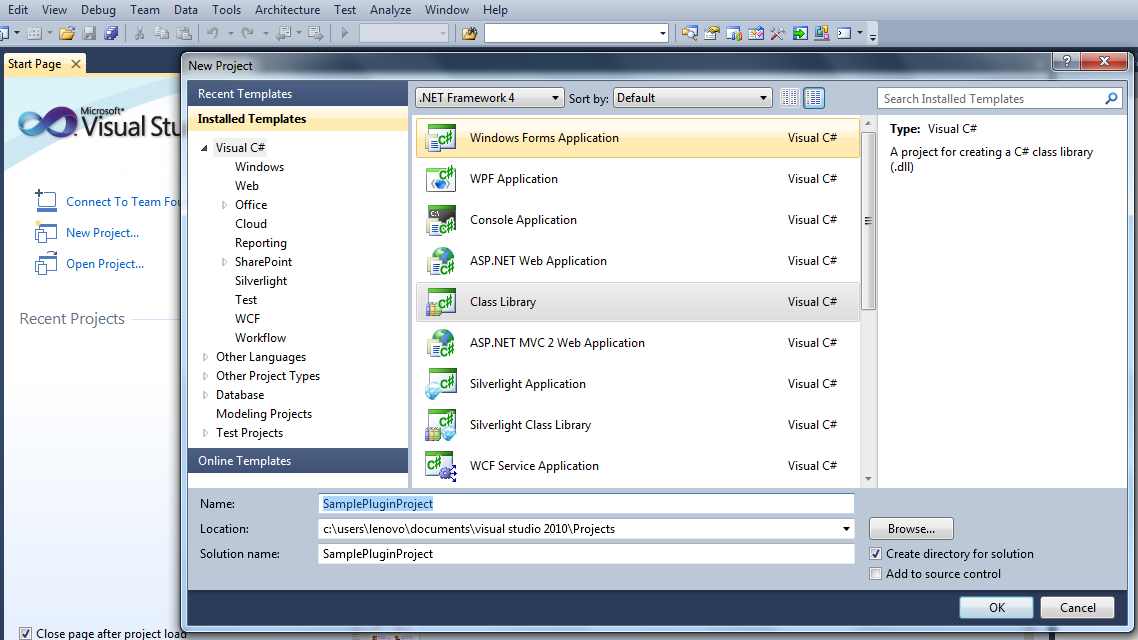Image resolution: width=1138 pixels, height=640 pixels.
Task: Click the template list scroll down arrow
Action: click(868, 480)
